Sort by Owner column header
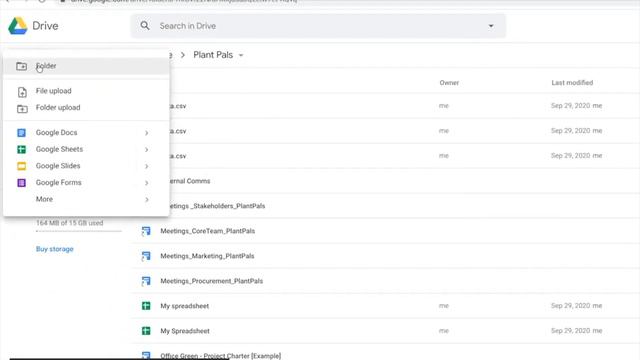The width and height of the screenshot is (640, 360). pyautogui.click(x=449, y=83)
